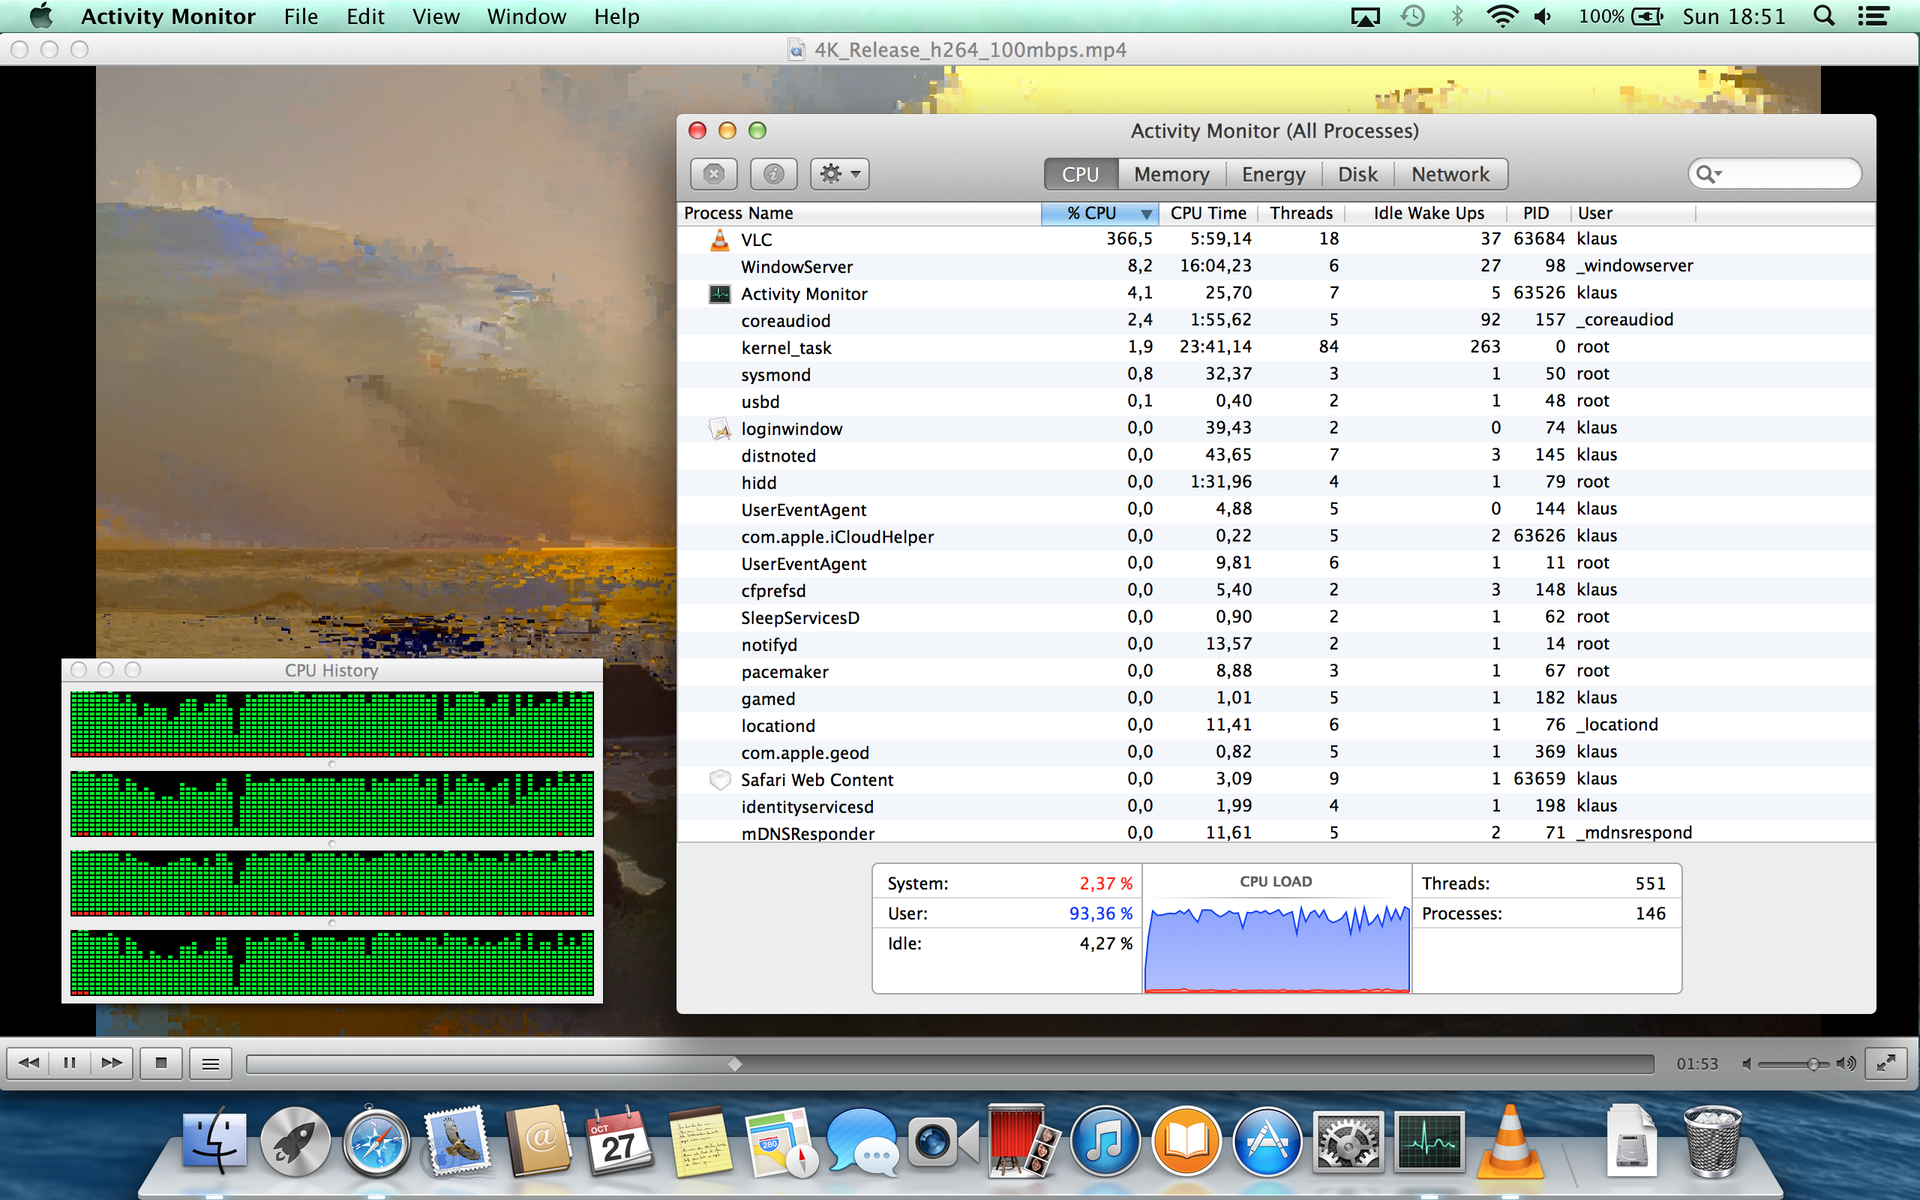Open Messages from the Dock
Viewport: 1920px width, 1200px height.
click(862, 1141)
